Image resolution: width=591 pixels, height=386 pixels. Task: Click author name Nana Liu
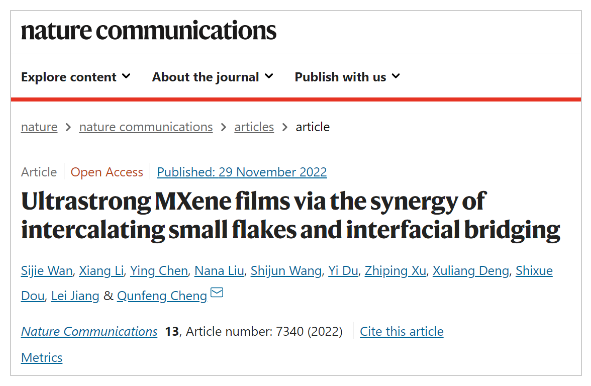pyautogui.click(x=219, y=271)
